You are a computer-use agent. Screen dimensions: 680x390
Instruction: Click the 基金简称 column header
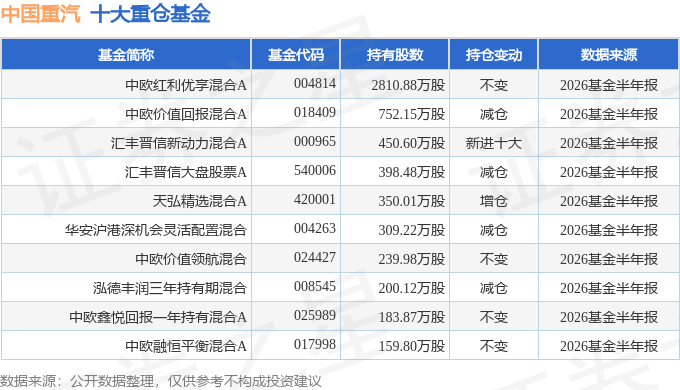pyautogui.click(x=126, y=55)
